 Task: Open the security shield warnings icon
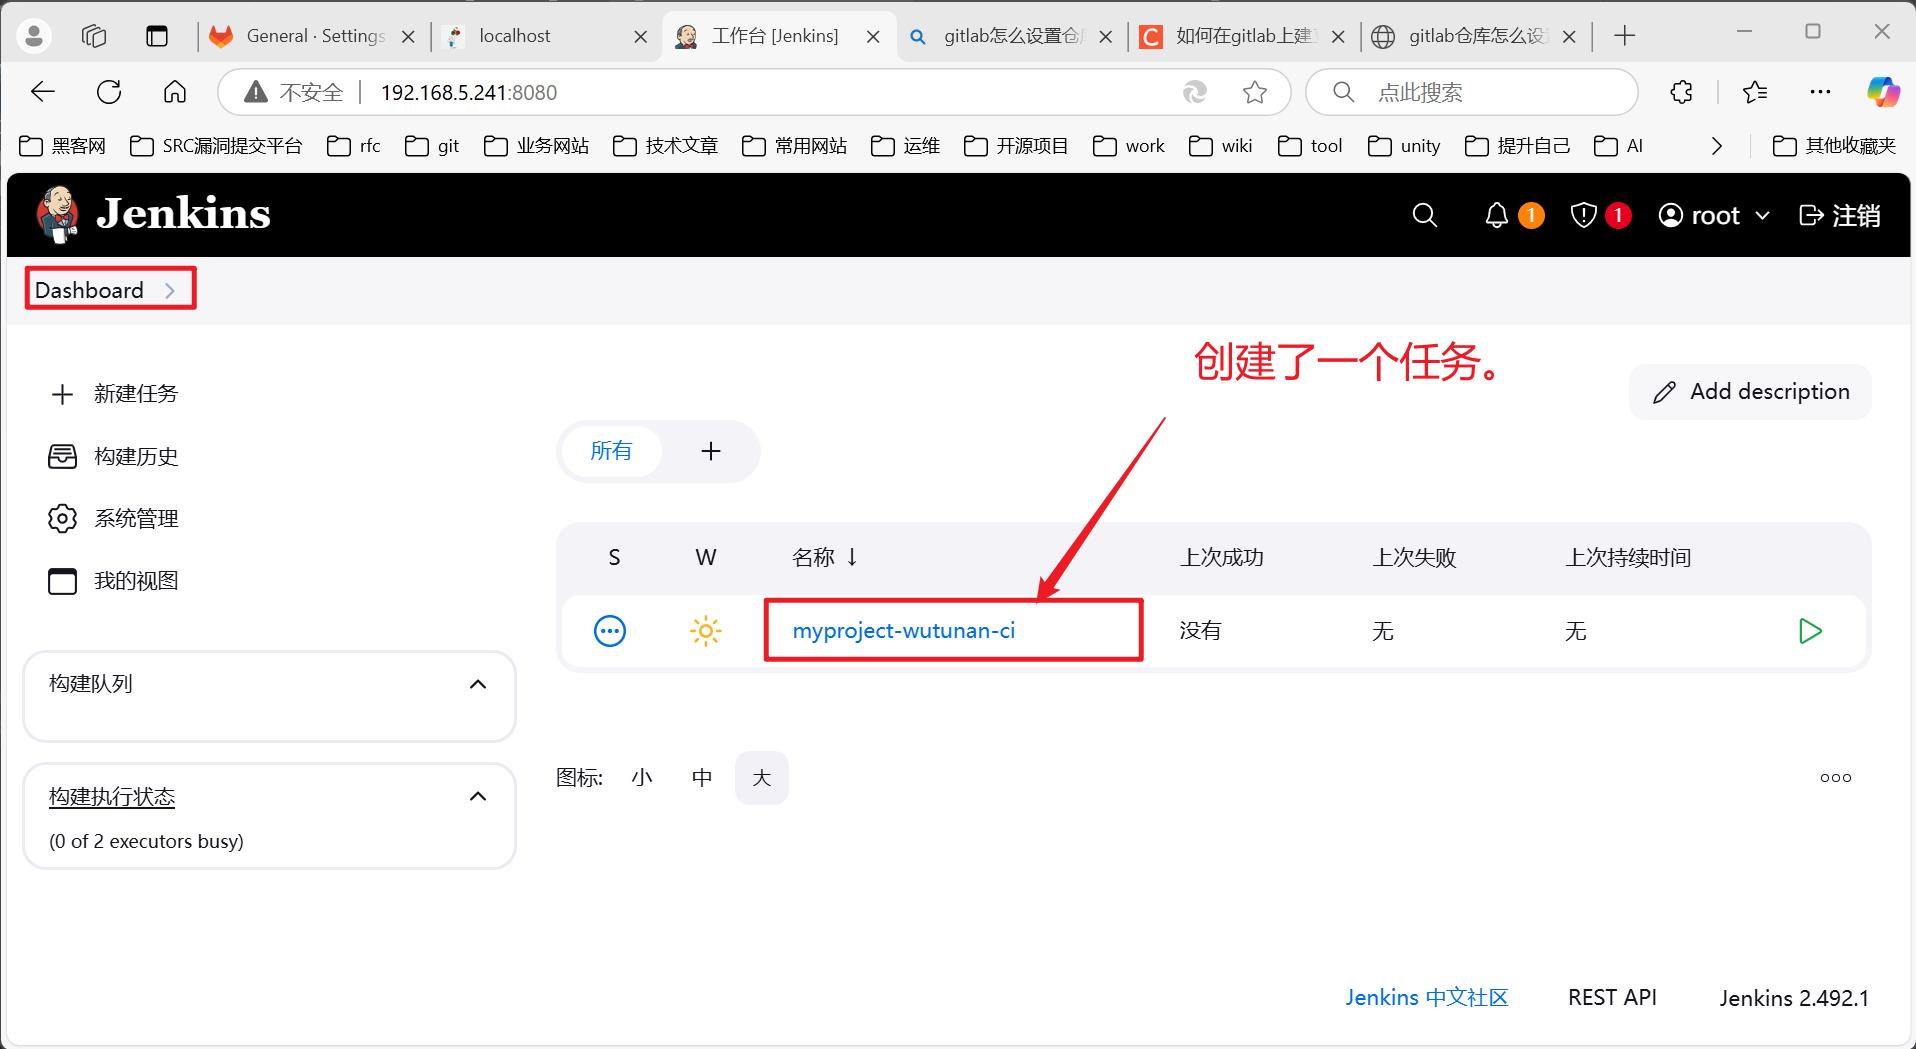(x=1583, y=215)
